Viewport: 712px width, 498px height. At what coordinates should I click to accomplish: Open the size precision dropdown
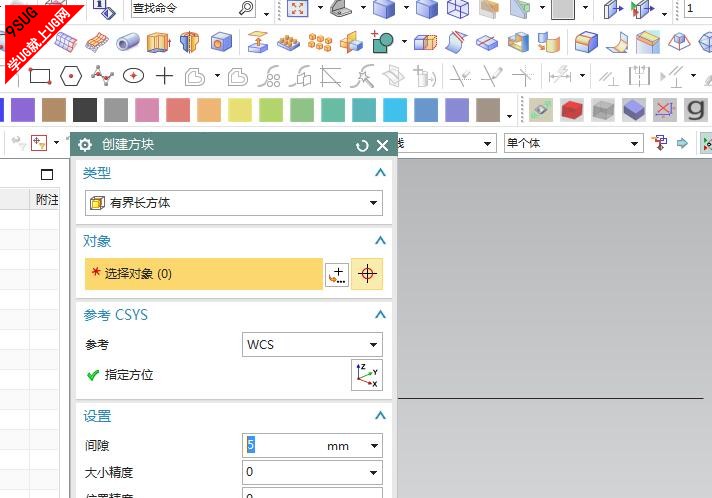373,473
